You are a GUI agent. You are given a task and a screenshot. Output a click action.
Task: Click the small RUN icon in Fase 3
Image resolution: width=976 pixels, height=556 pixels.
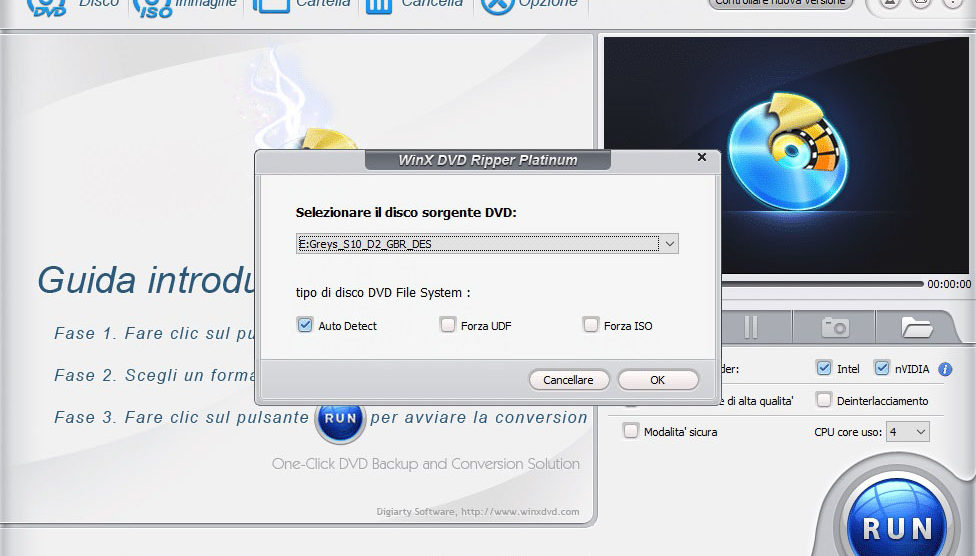pyautogui.click(x=340, y=418)
